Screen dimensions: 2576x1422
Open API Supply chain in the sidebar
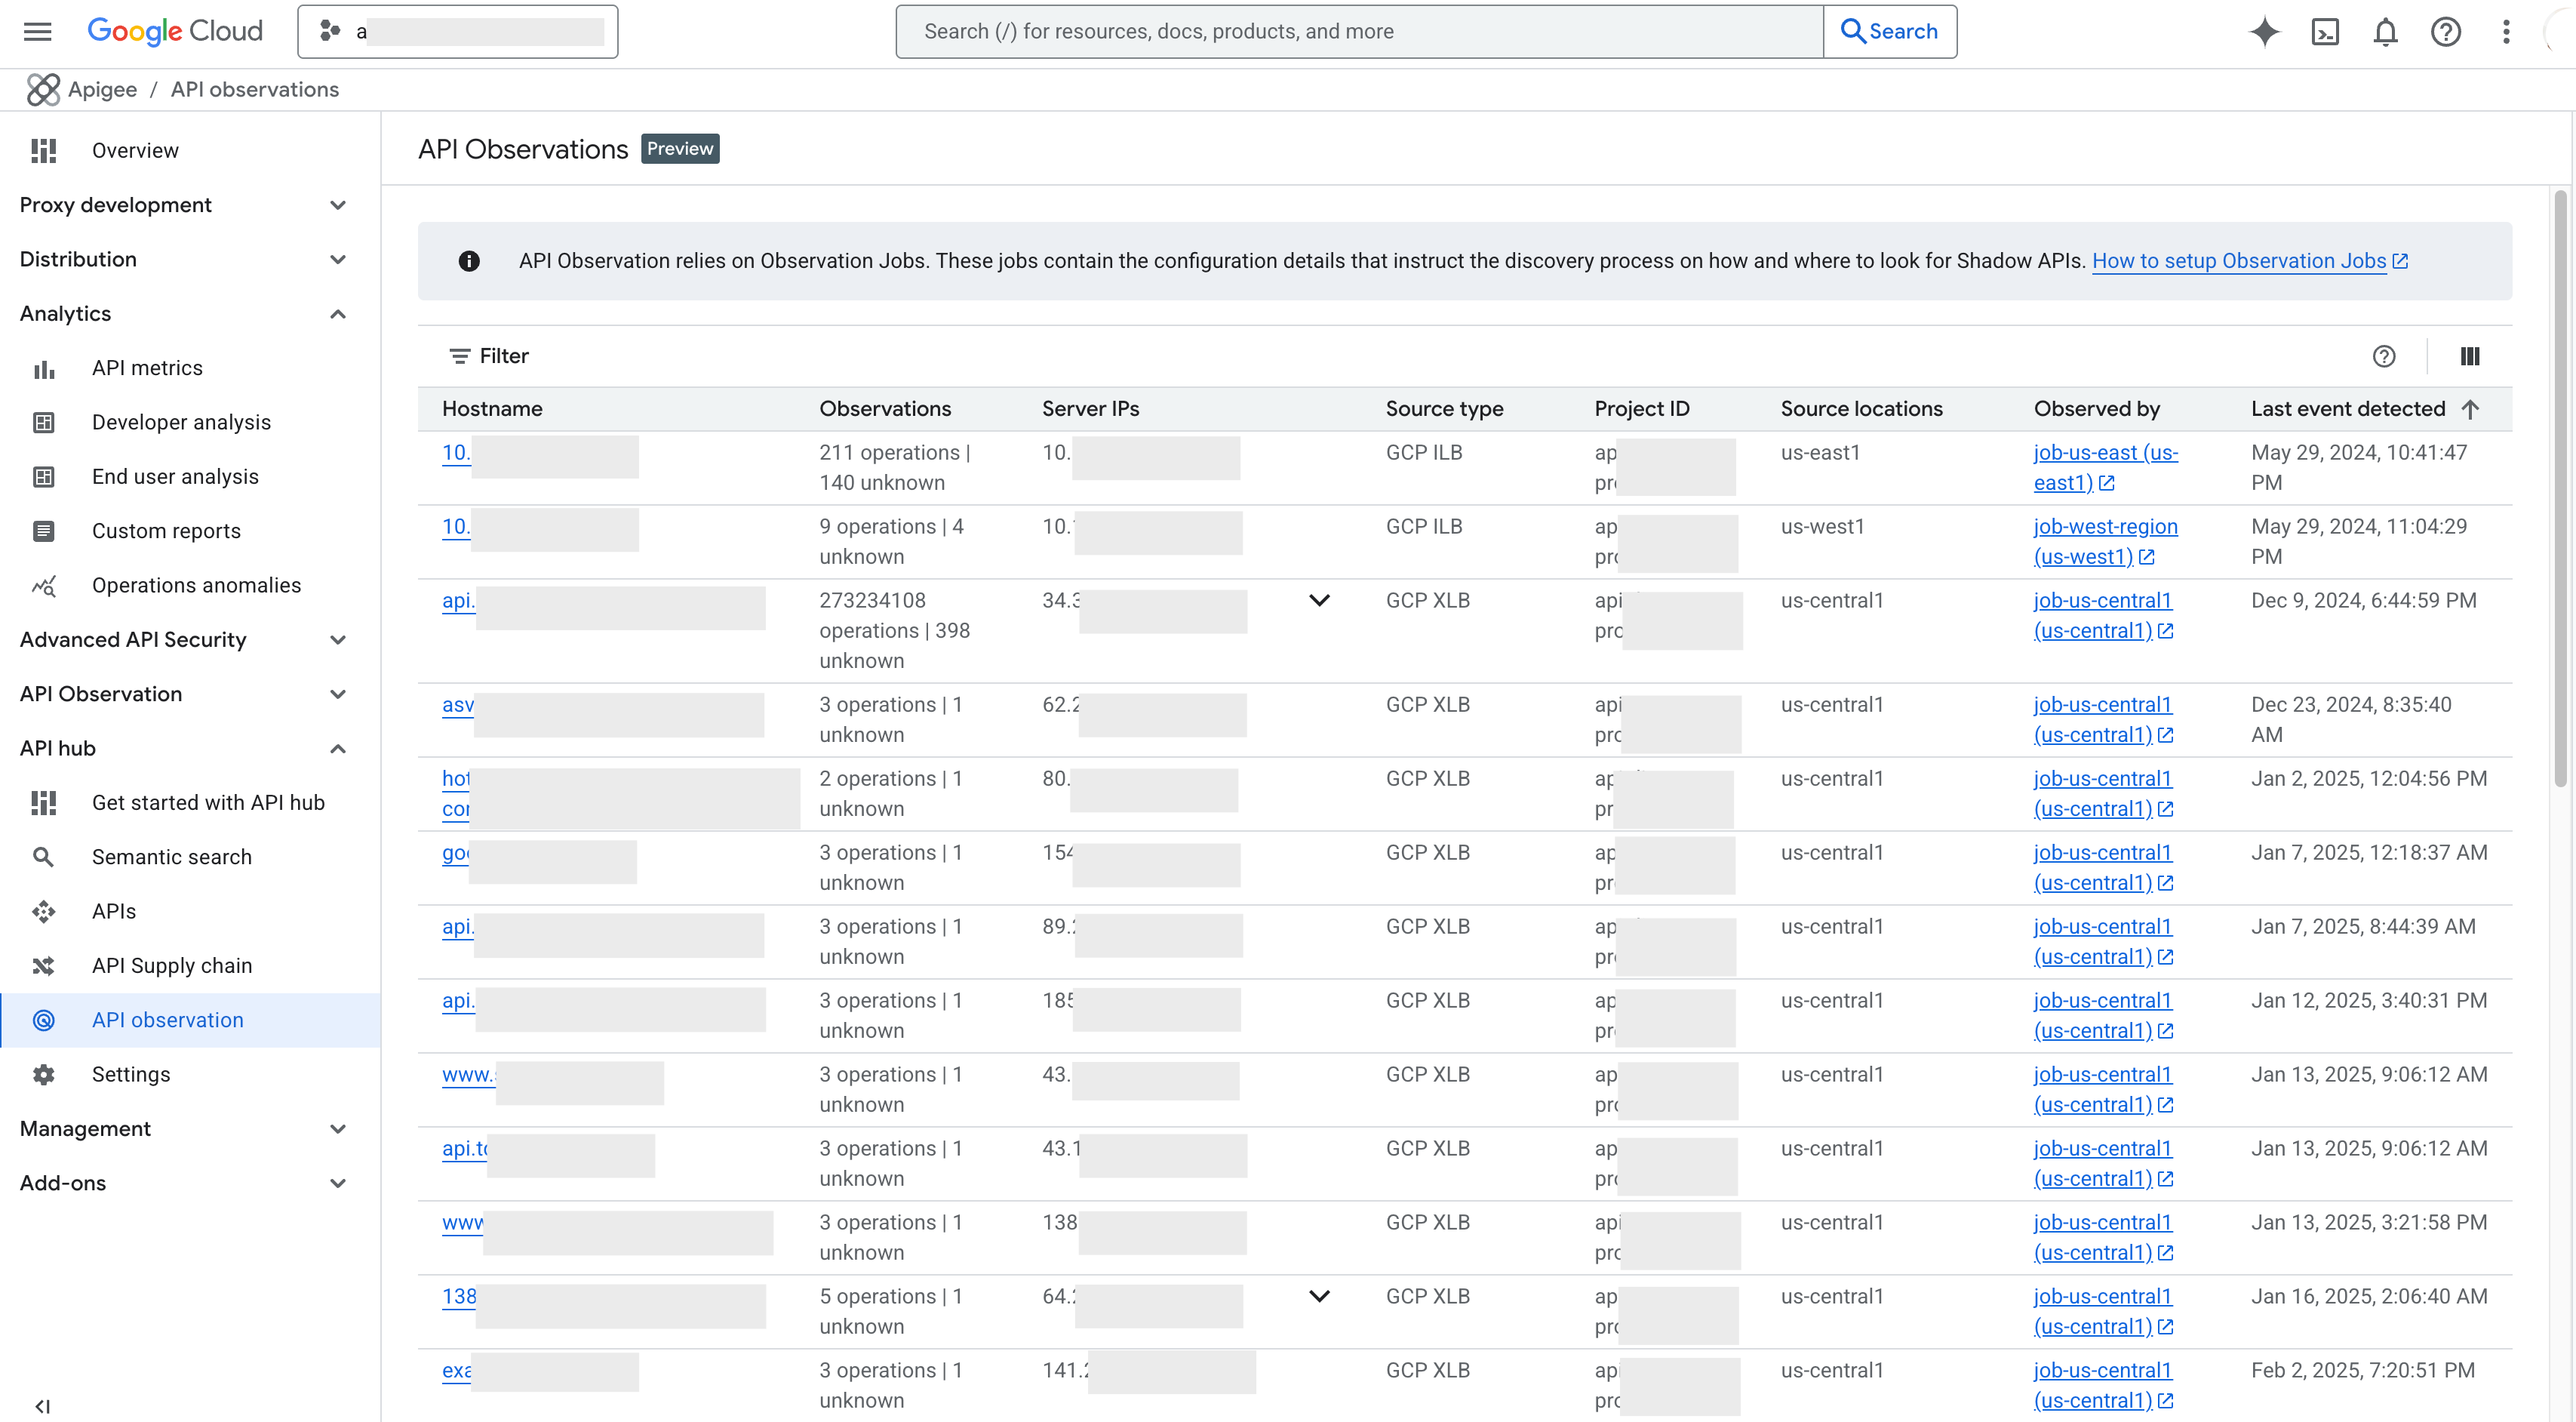click(x=172, y=965)
